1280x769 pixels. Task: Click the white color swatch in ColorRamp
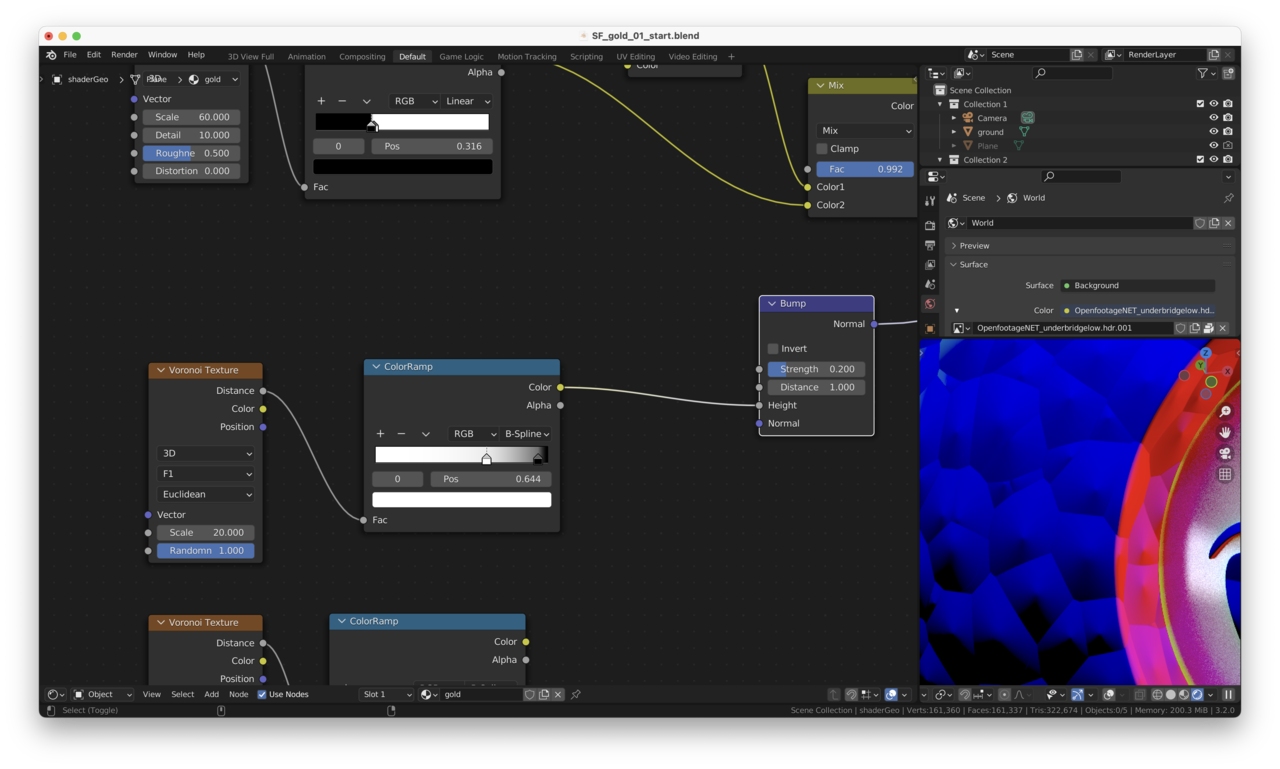(462, 500)
